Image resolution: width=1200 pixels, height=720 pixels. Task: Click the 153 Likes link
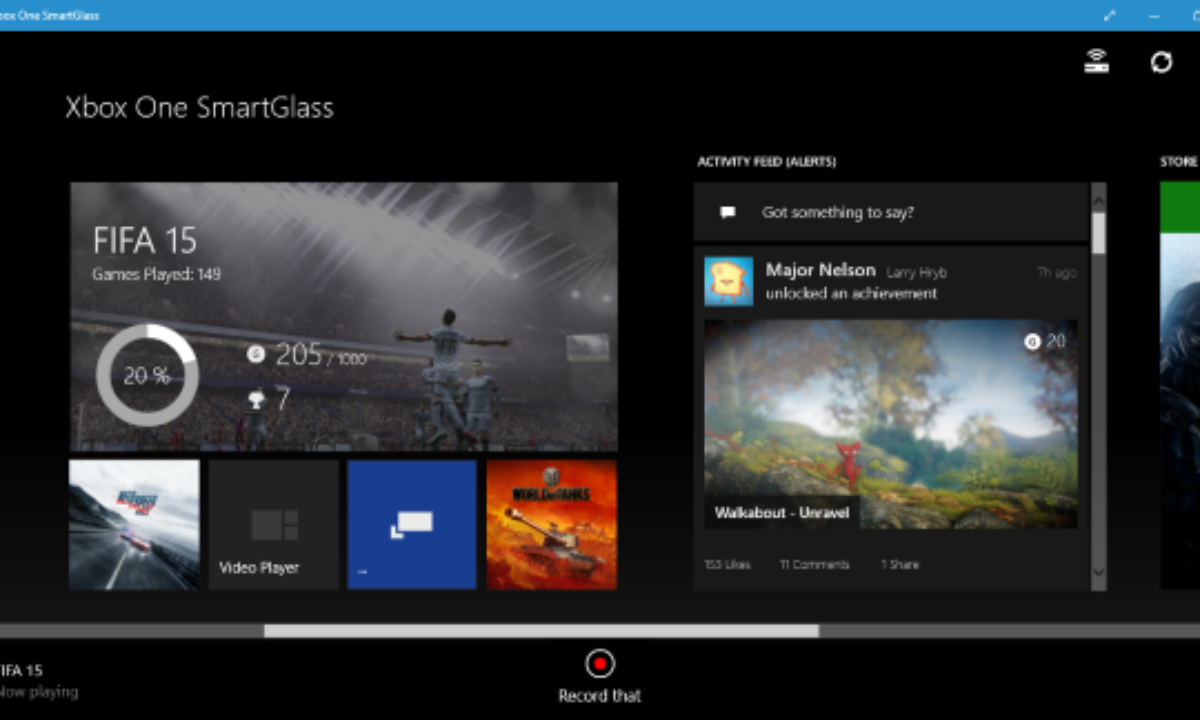point(727,564)
